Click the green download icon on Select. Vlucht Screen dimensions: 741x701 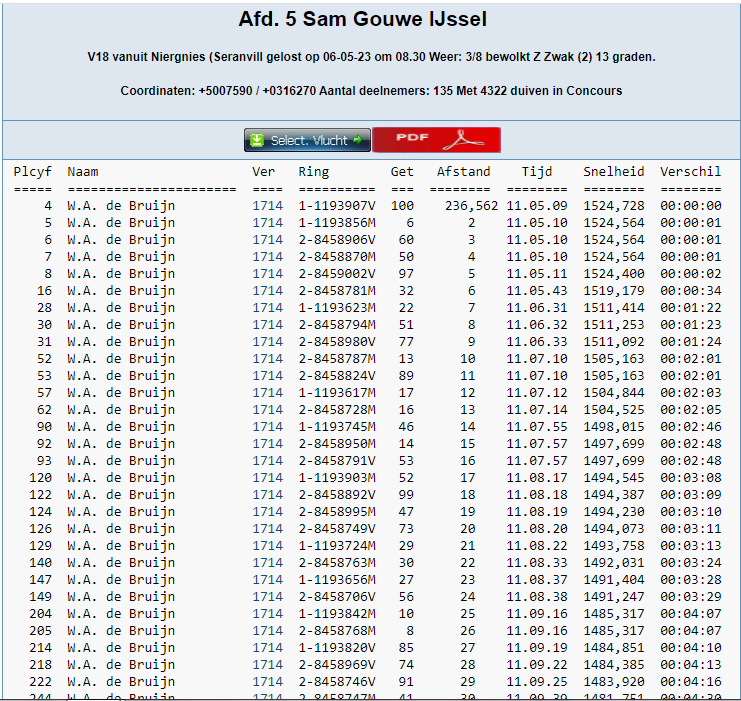point(257,140)
